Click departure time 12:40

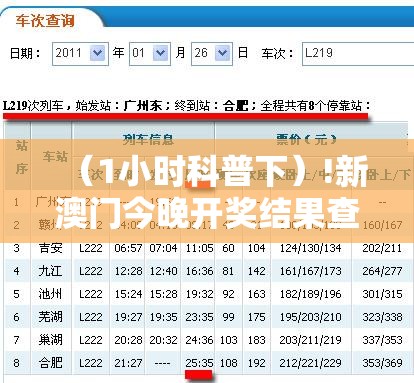tap(163, 271)
